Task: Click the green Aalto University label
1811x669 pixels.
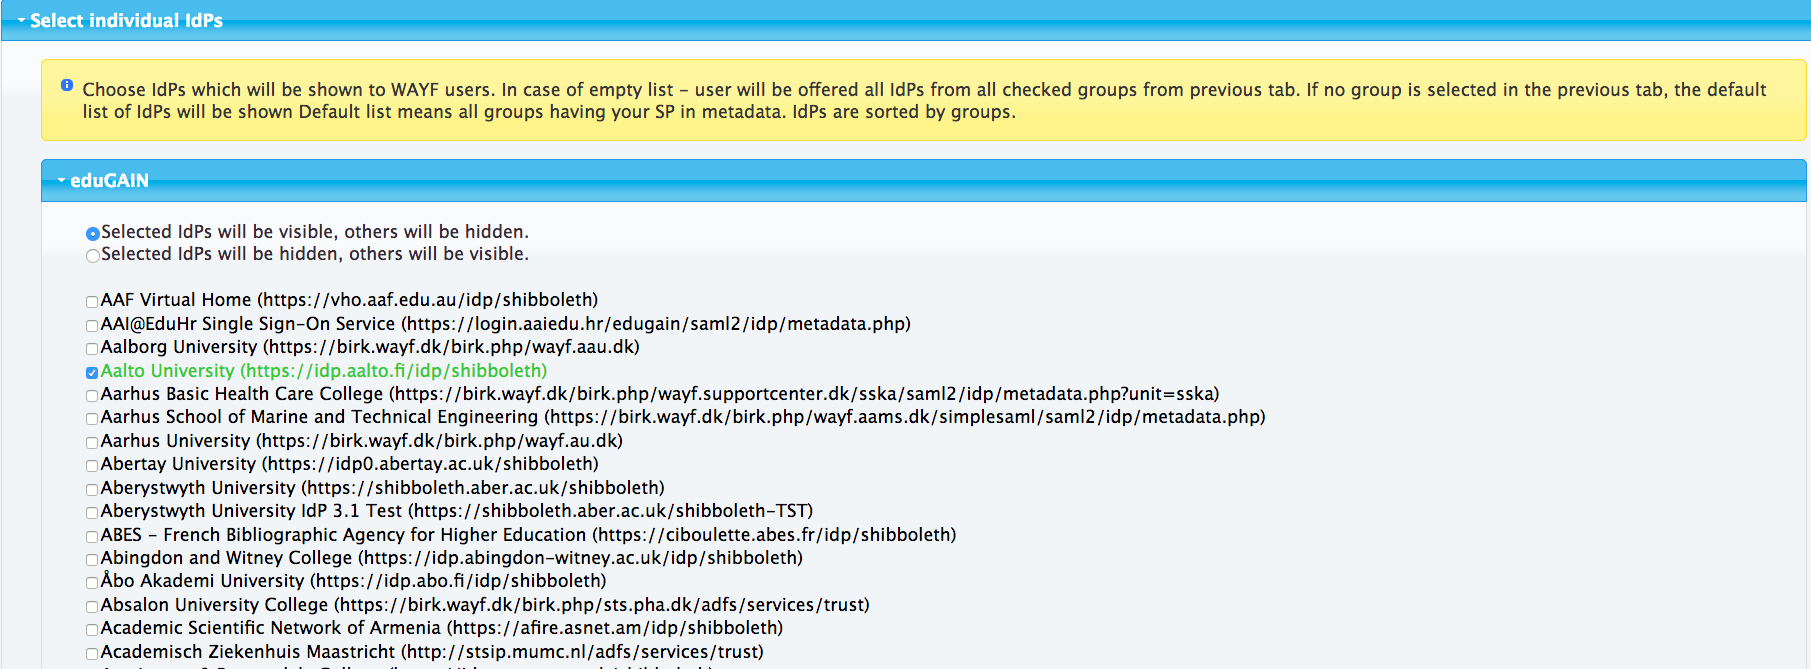Action: tap(323, 371)
